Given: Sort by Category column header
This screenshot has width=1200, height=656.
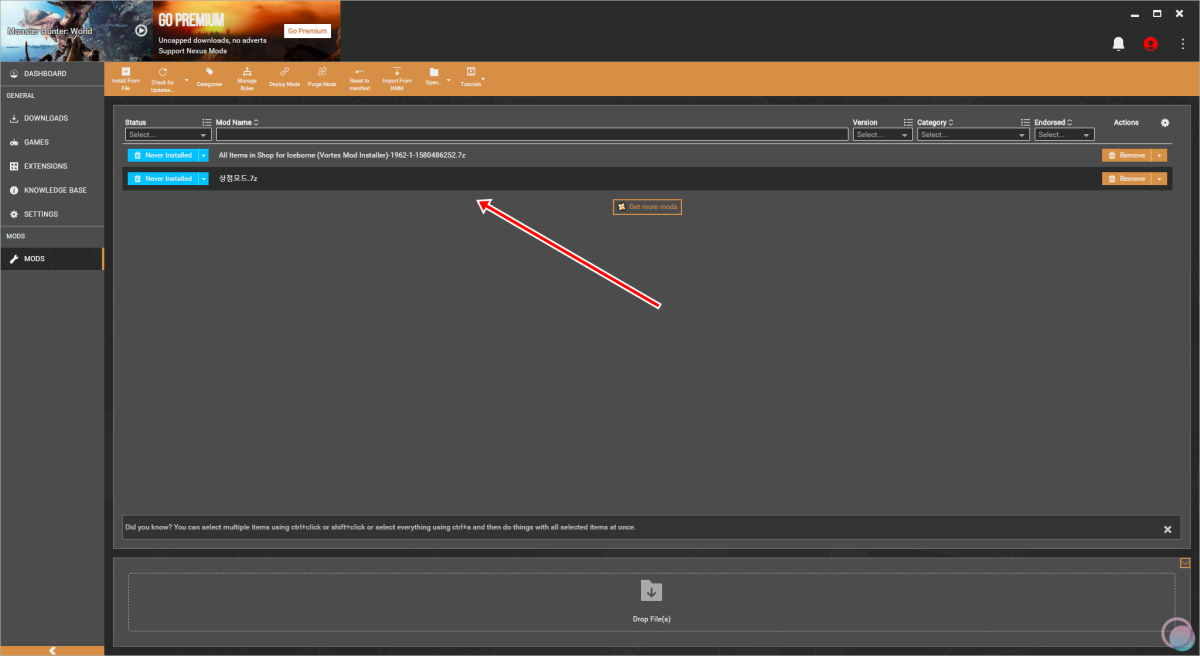Looking at the screenshot, I should [935, 122].
